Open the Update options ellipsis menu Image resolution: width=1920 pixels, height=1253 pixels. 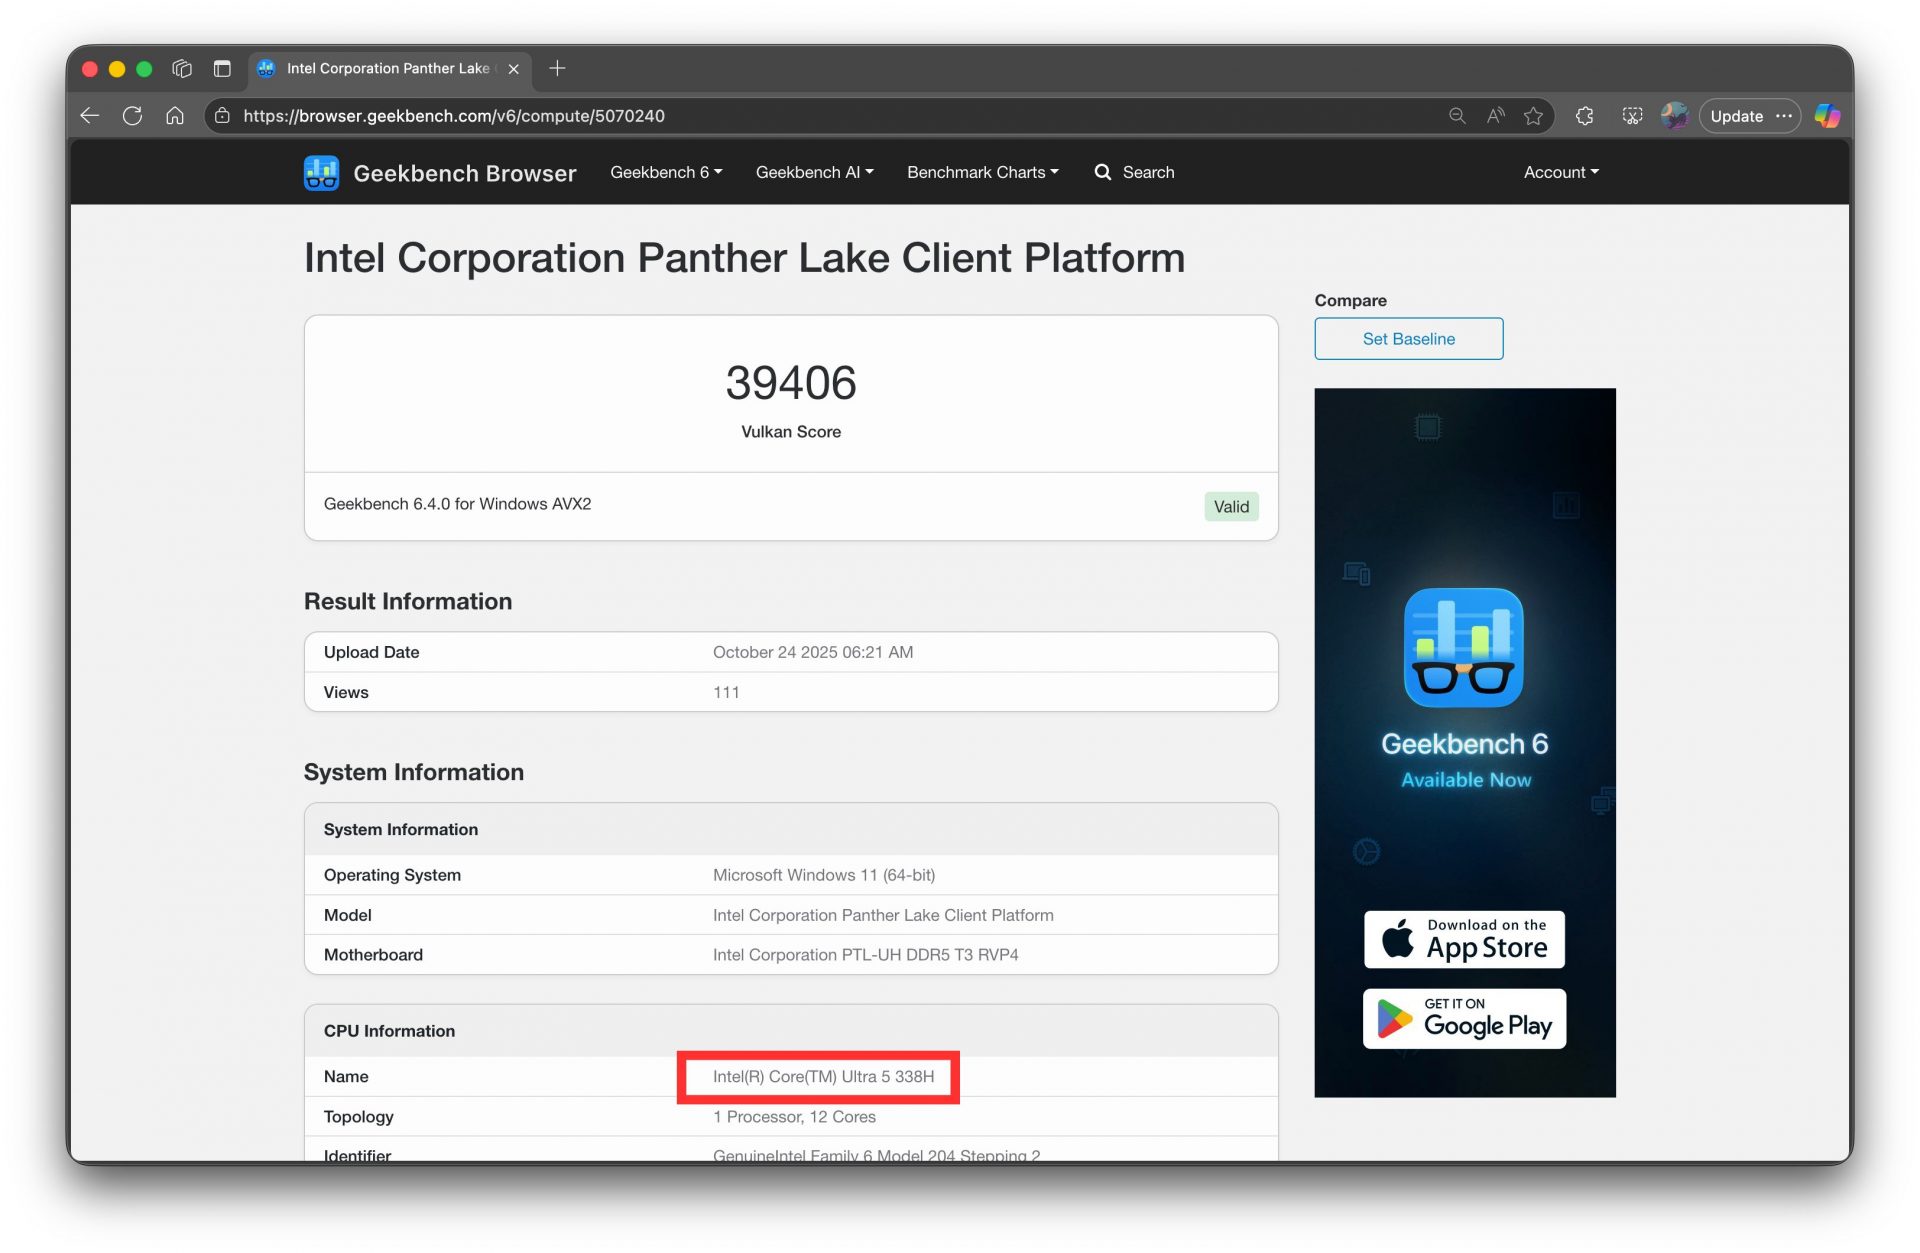pyautogui.click(x=1784, y=116)
